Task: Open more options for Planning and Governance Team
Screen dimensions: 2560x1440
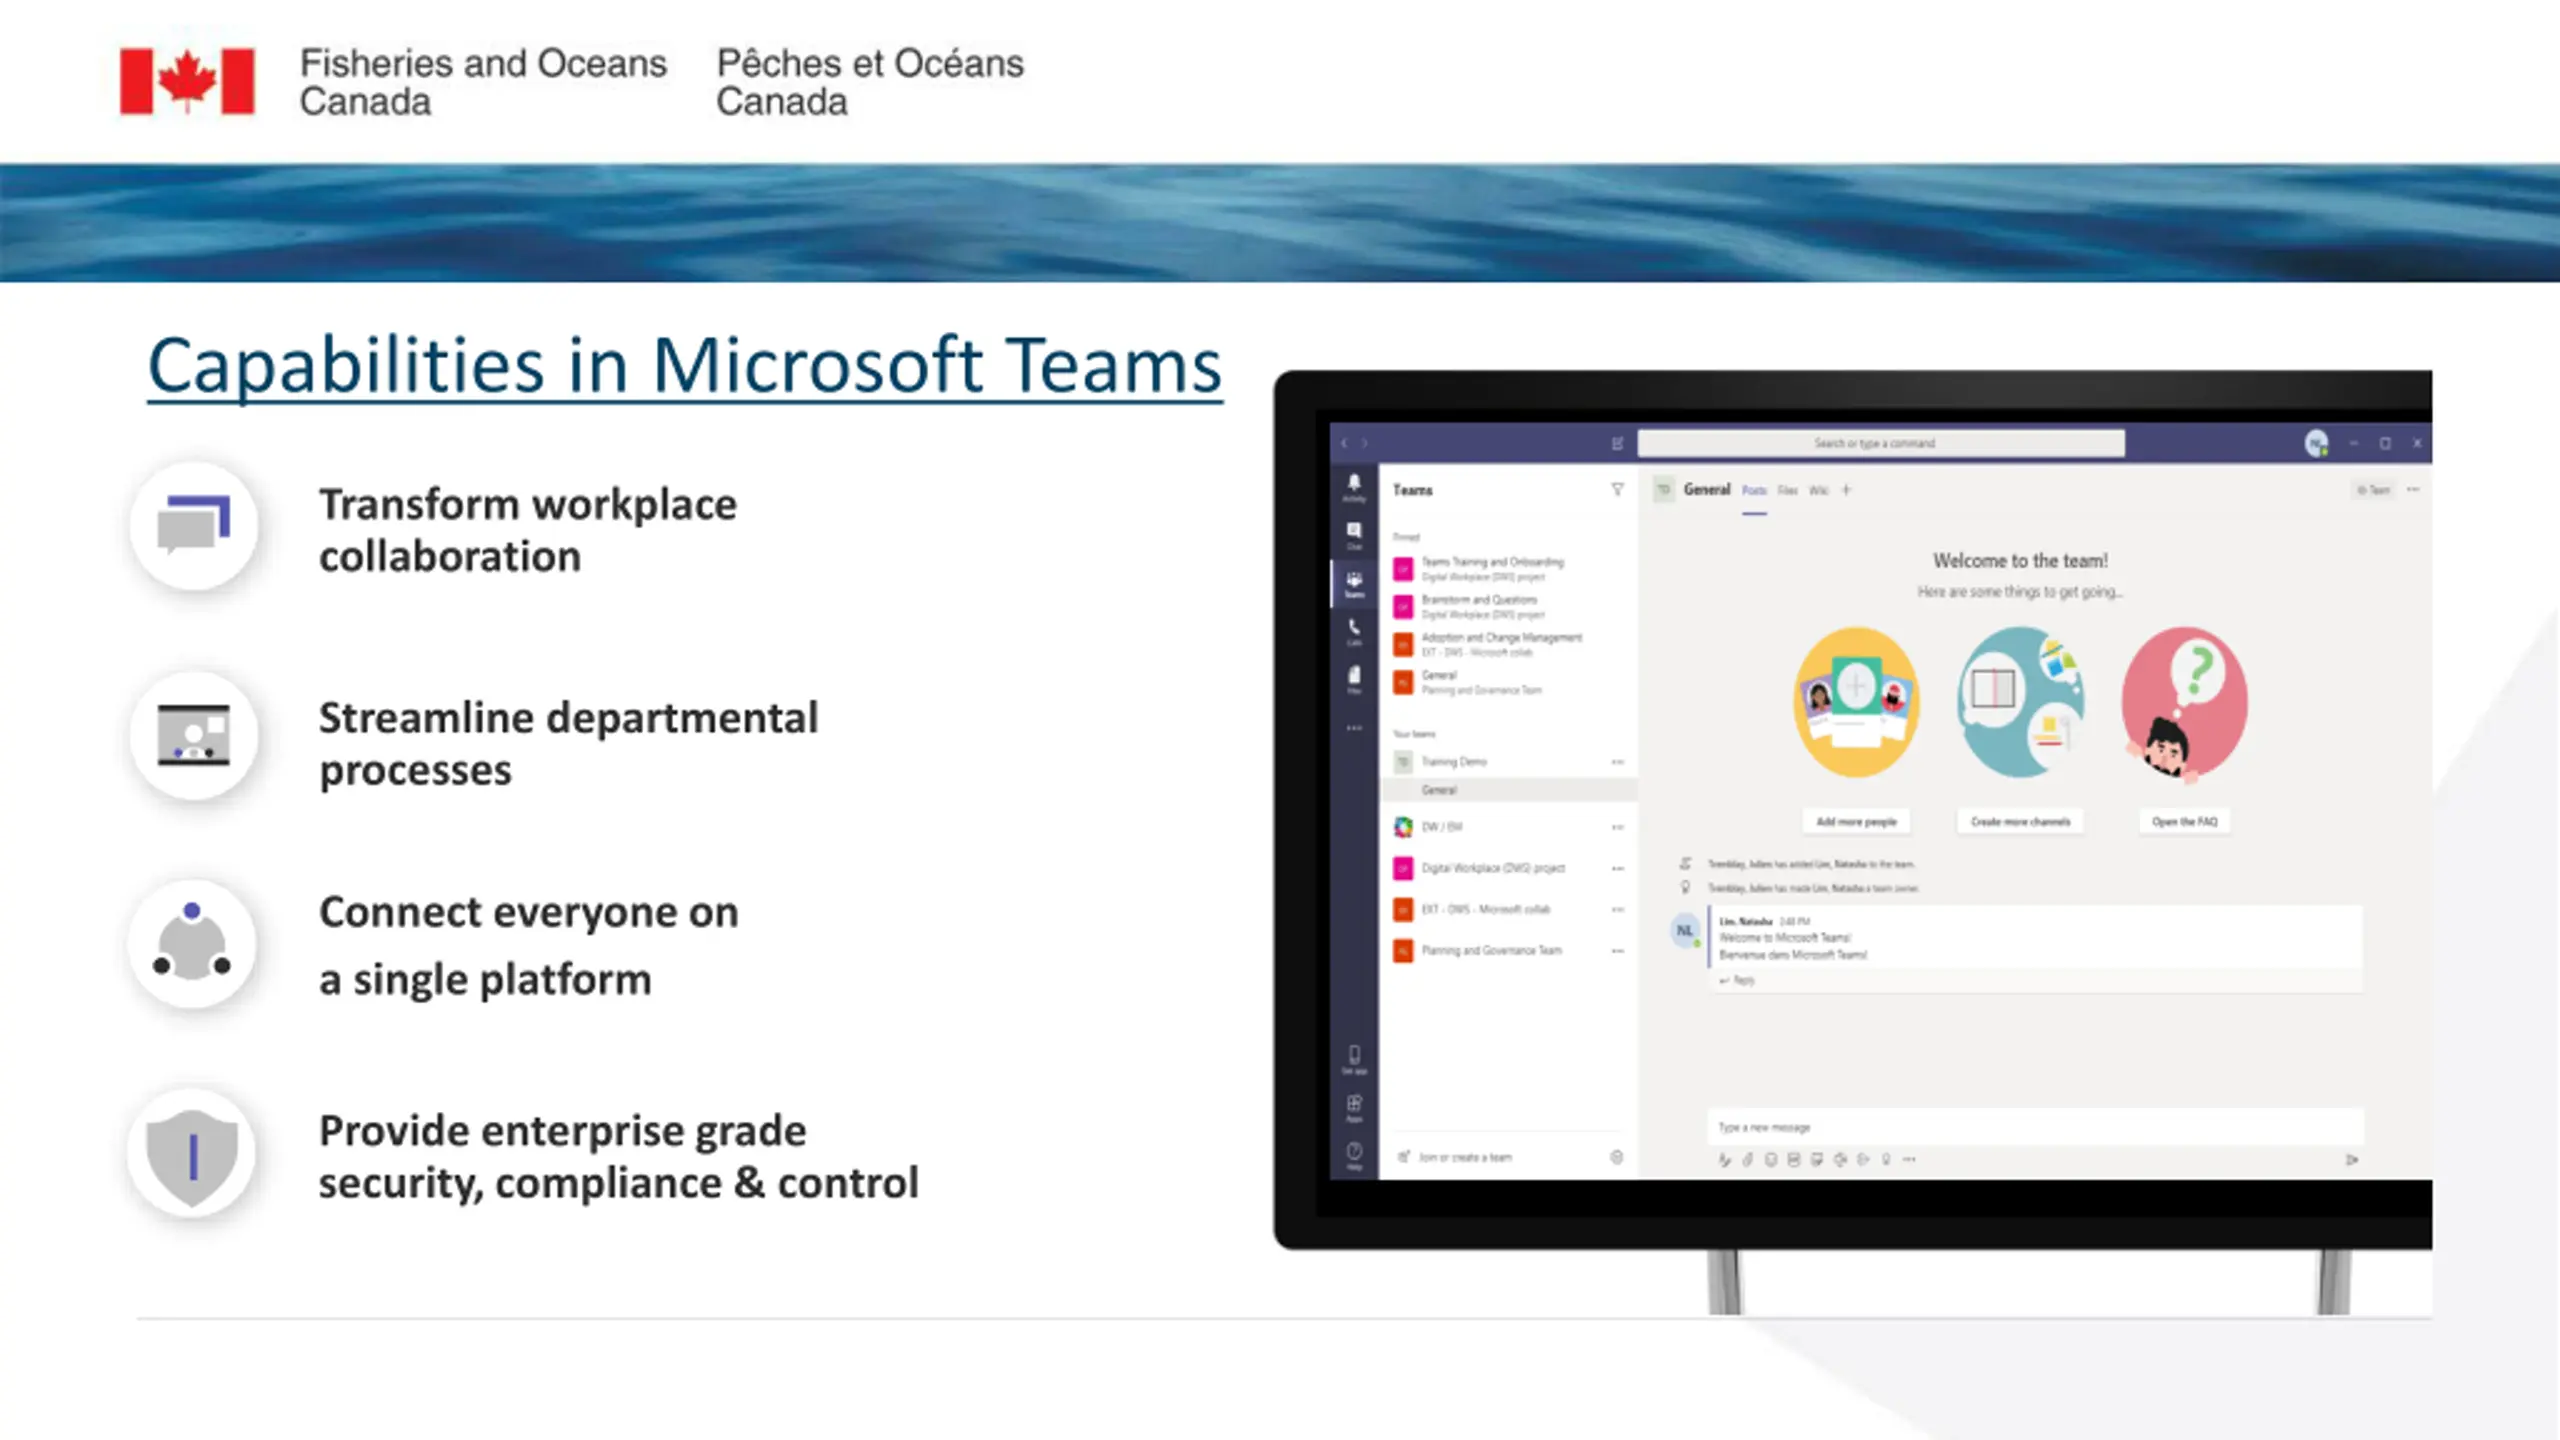Action: pos(1617,950)
